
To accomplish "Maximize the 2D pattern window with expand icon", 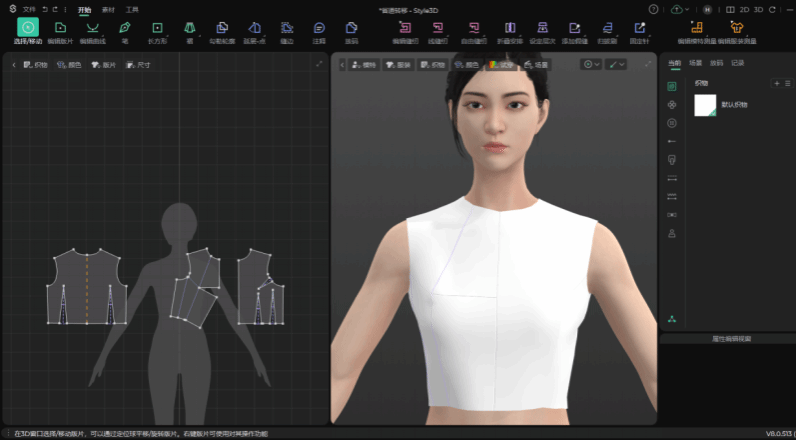I will [x=319, y=64].
